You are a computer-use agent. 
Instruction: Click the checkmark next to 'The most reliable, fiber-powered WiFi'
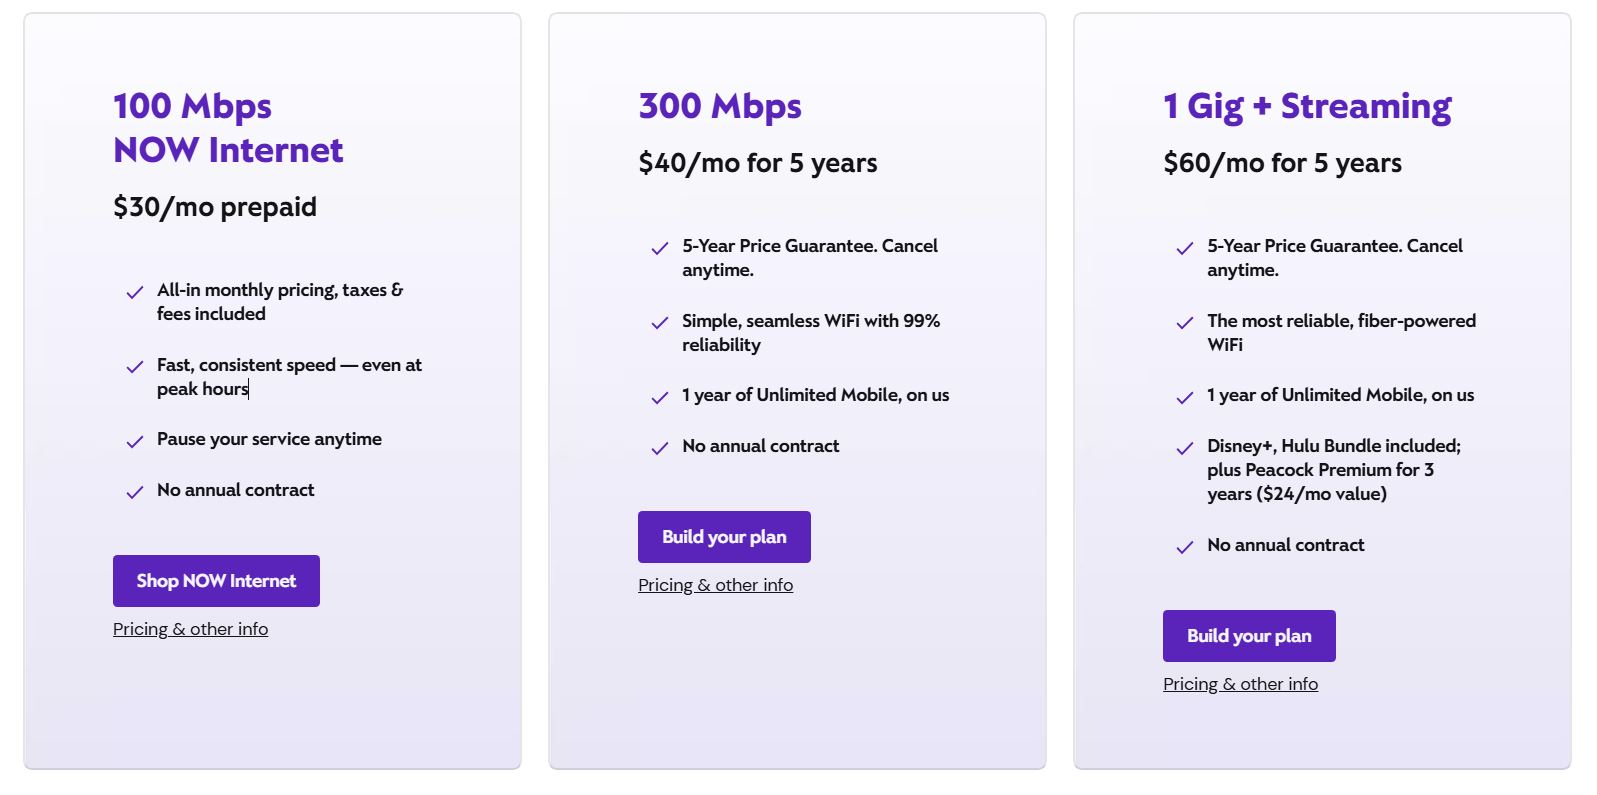pyautogui.click(x=1185, y=323)
